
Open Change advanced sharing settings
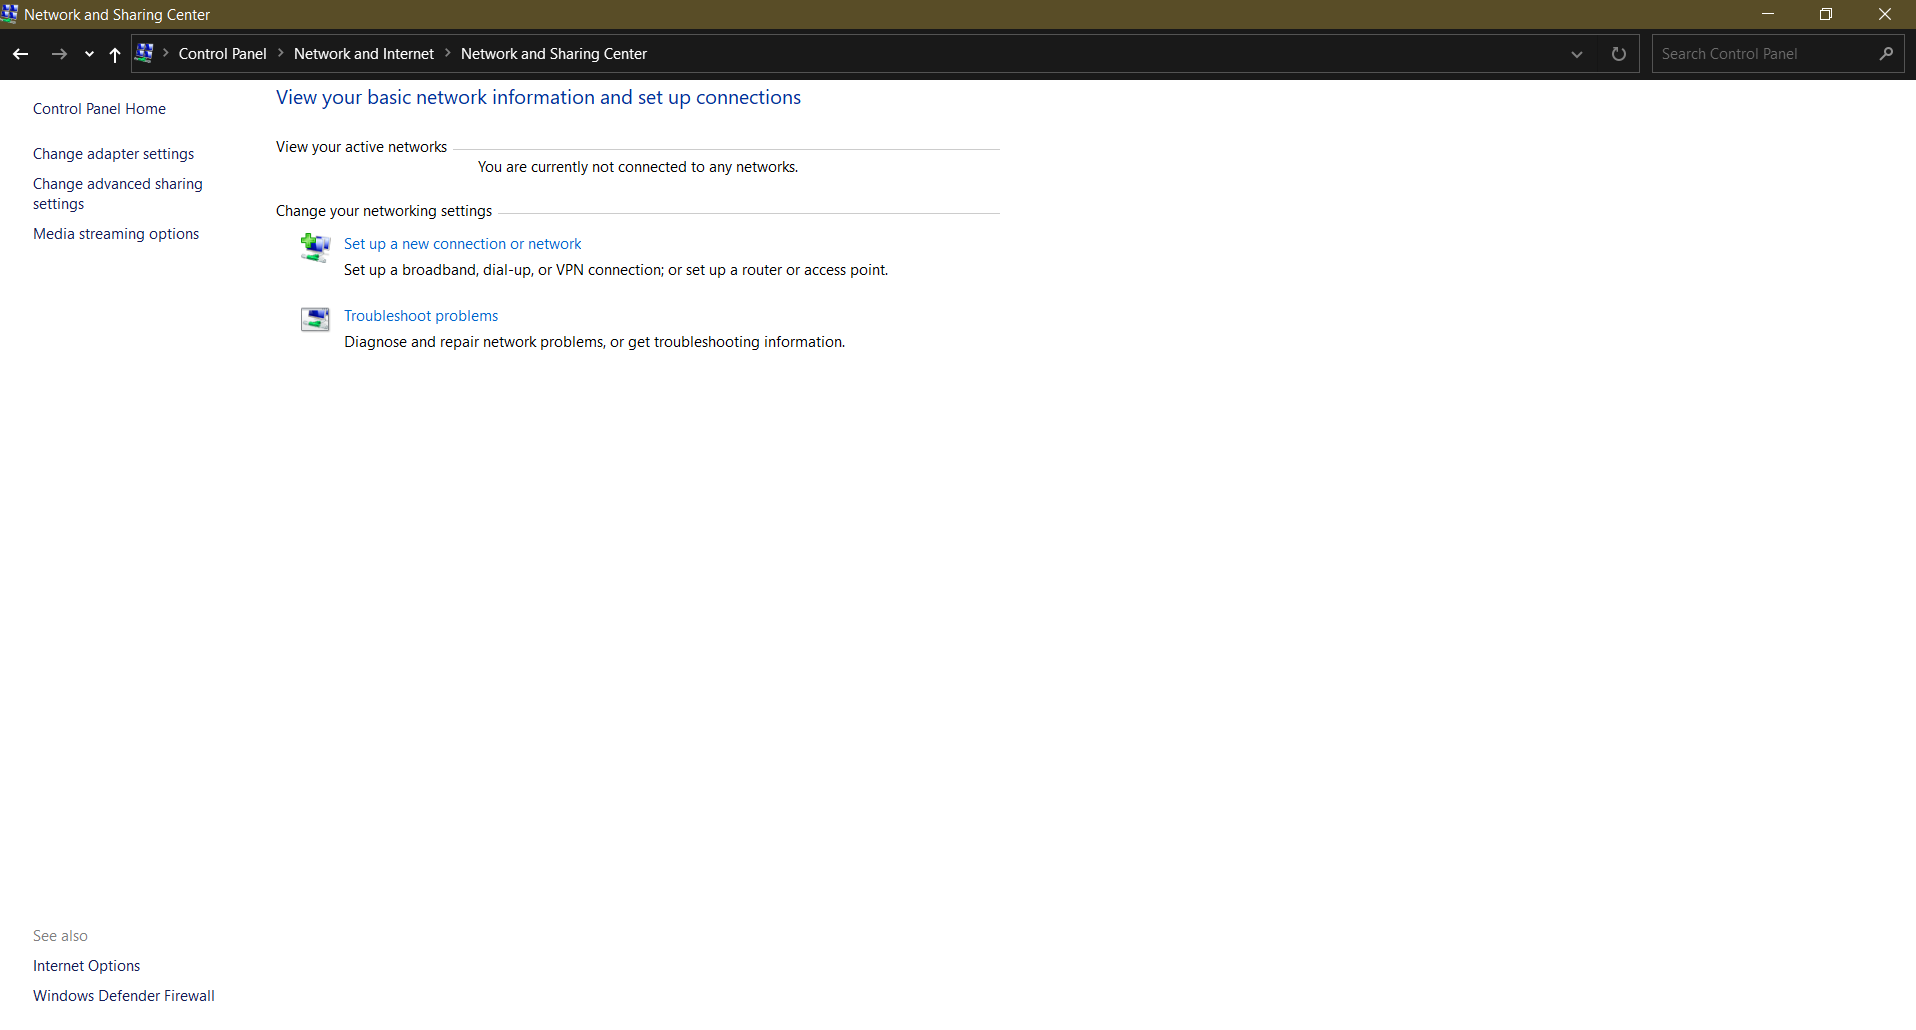click(x=117, y=194)
